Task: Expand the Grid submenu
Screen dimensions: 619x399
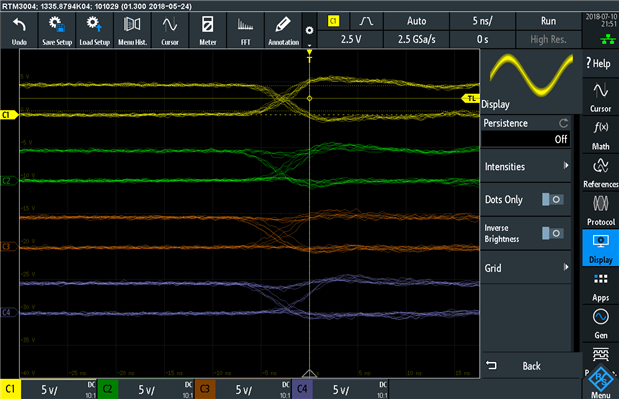Action: 526,268
